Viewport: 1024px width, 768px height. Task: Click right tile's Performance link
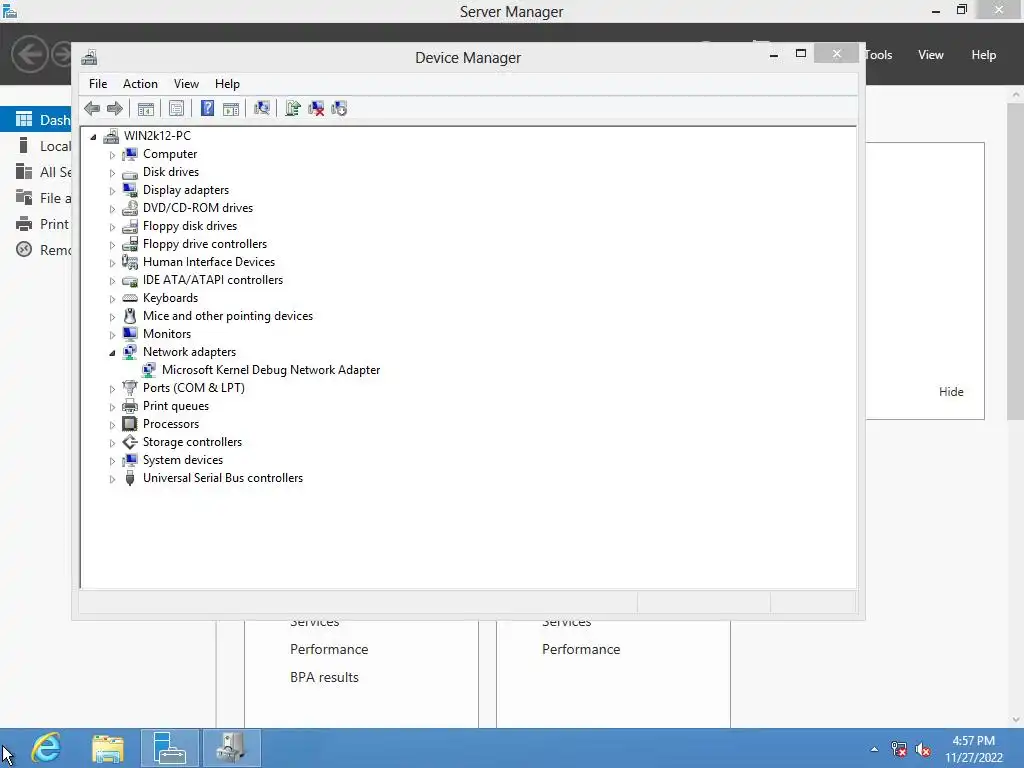[581, 649]
